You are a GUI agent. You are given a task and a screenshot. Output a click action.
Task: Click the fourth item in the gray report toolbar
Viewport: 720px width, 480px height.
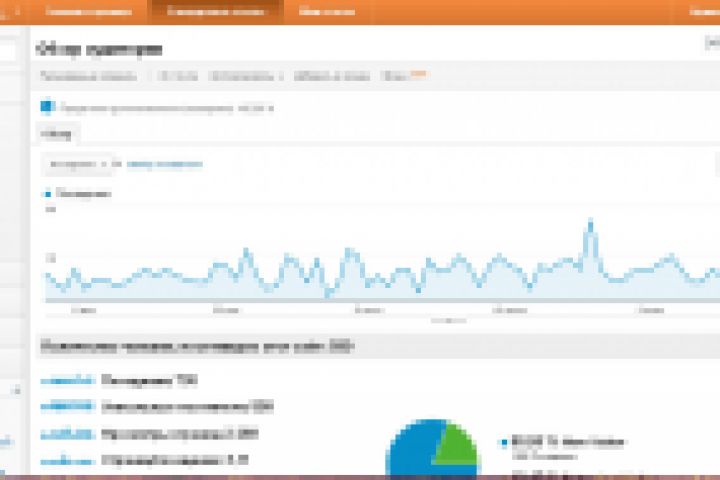[332, 76]
